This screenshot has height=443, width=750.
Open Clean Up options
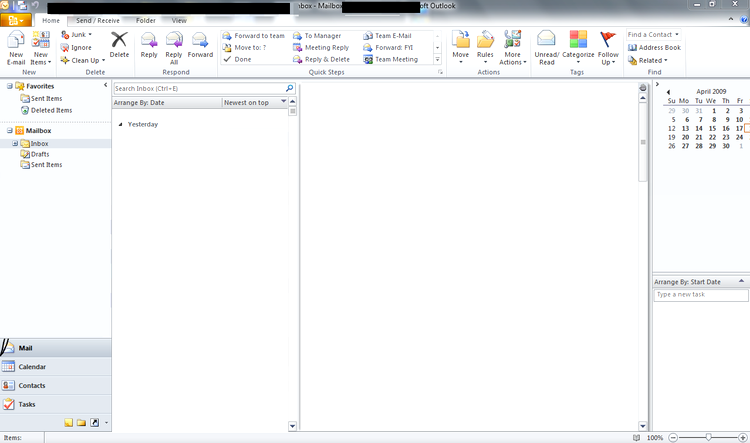pos(82,60)
